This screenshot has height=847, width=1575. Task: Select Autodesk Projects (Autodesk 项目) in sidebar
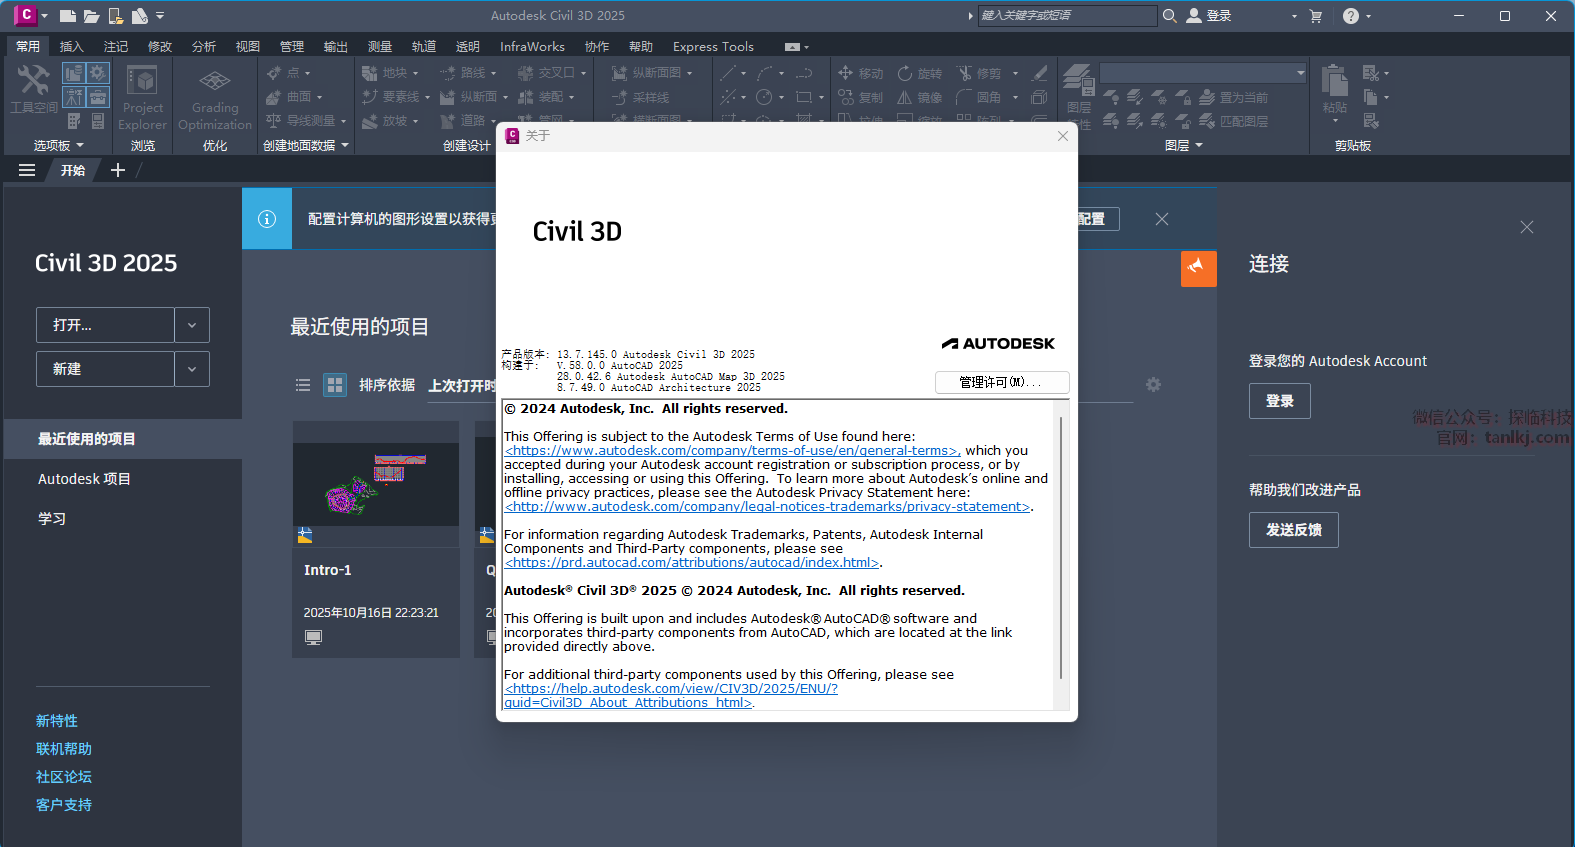tap(84, 479)
